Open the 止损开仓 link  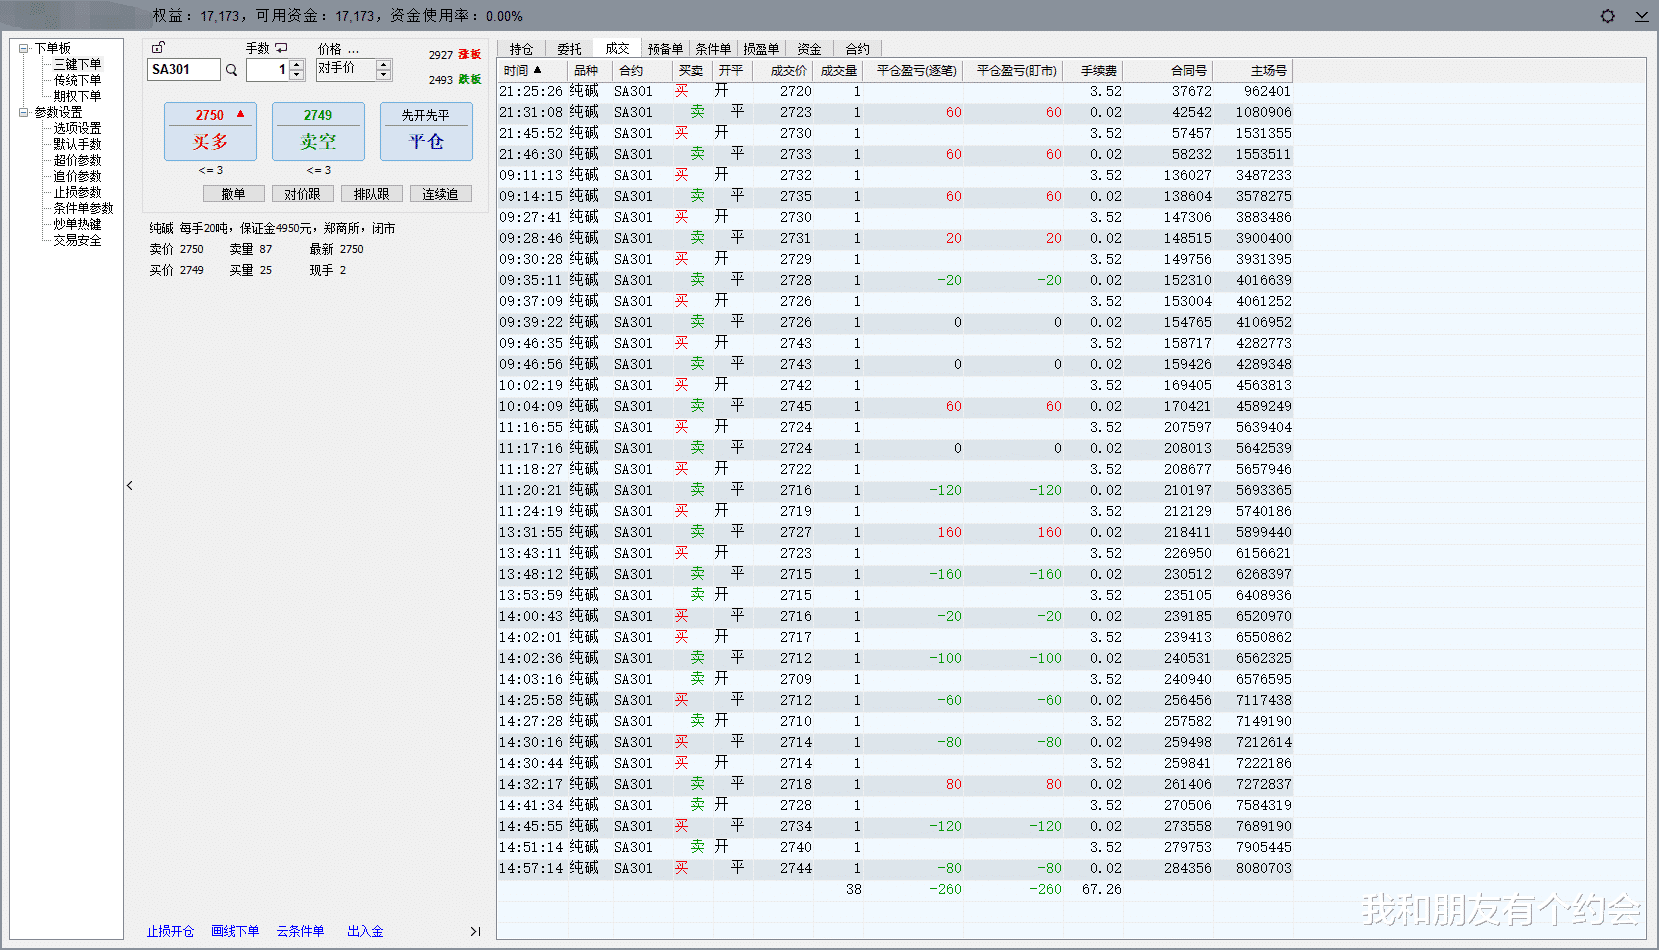[x=170, y=931]
